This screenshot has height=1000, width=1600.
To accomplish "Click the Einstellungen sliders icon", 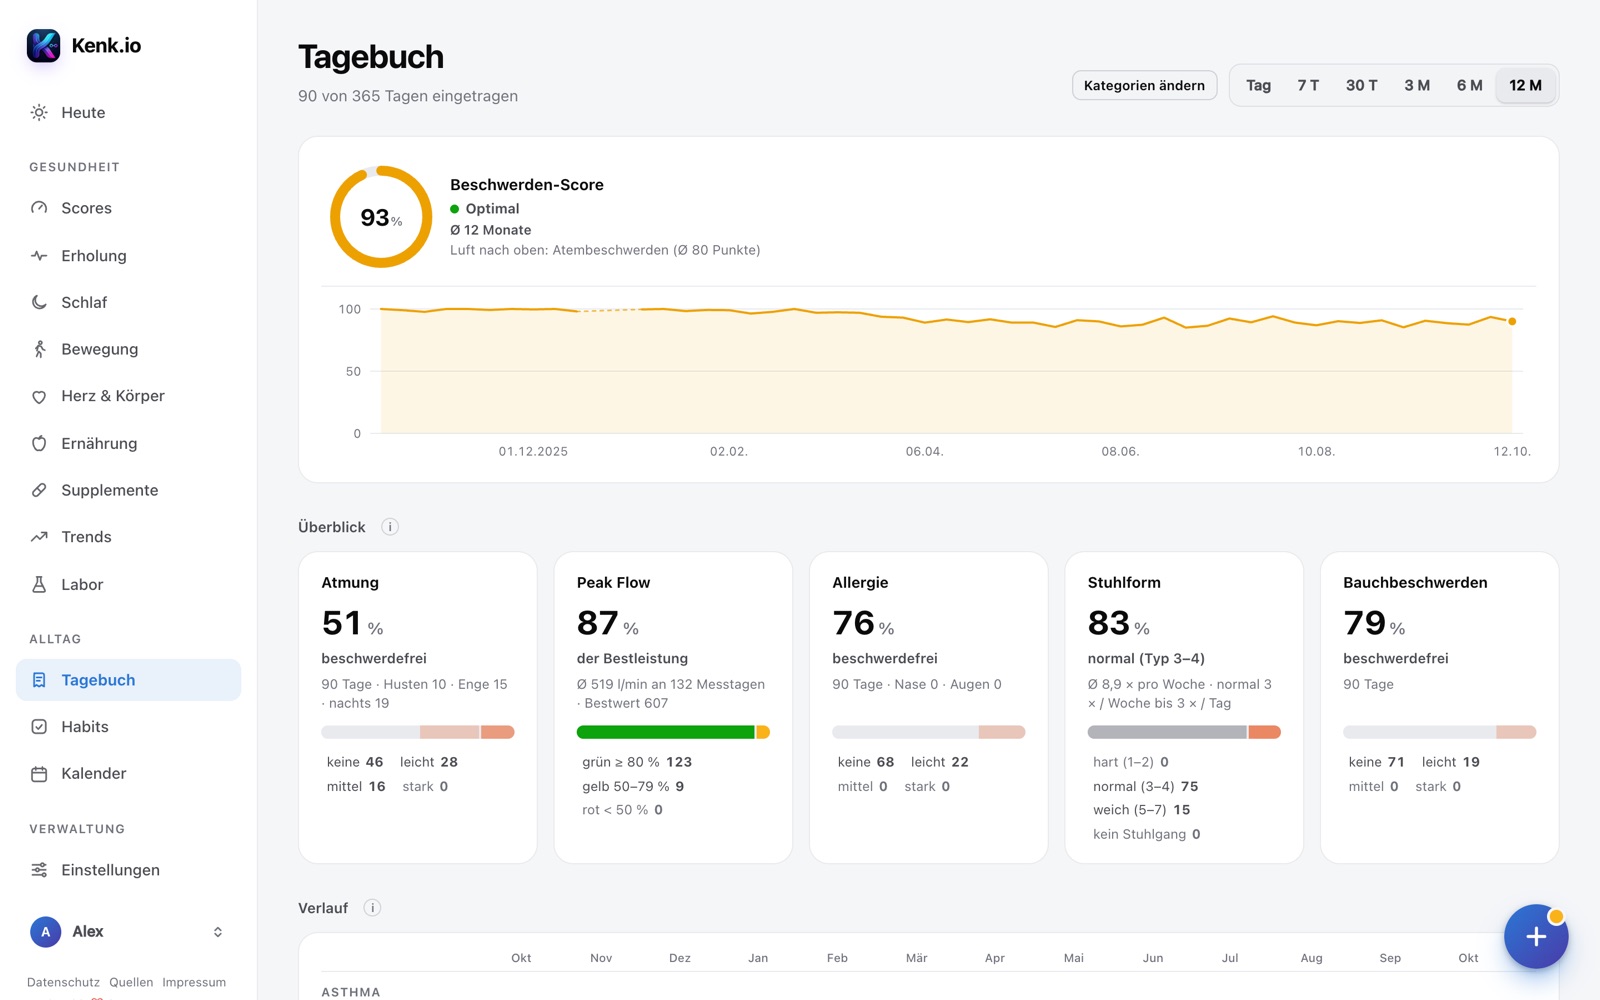I will click(x=39, y=870).
